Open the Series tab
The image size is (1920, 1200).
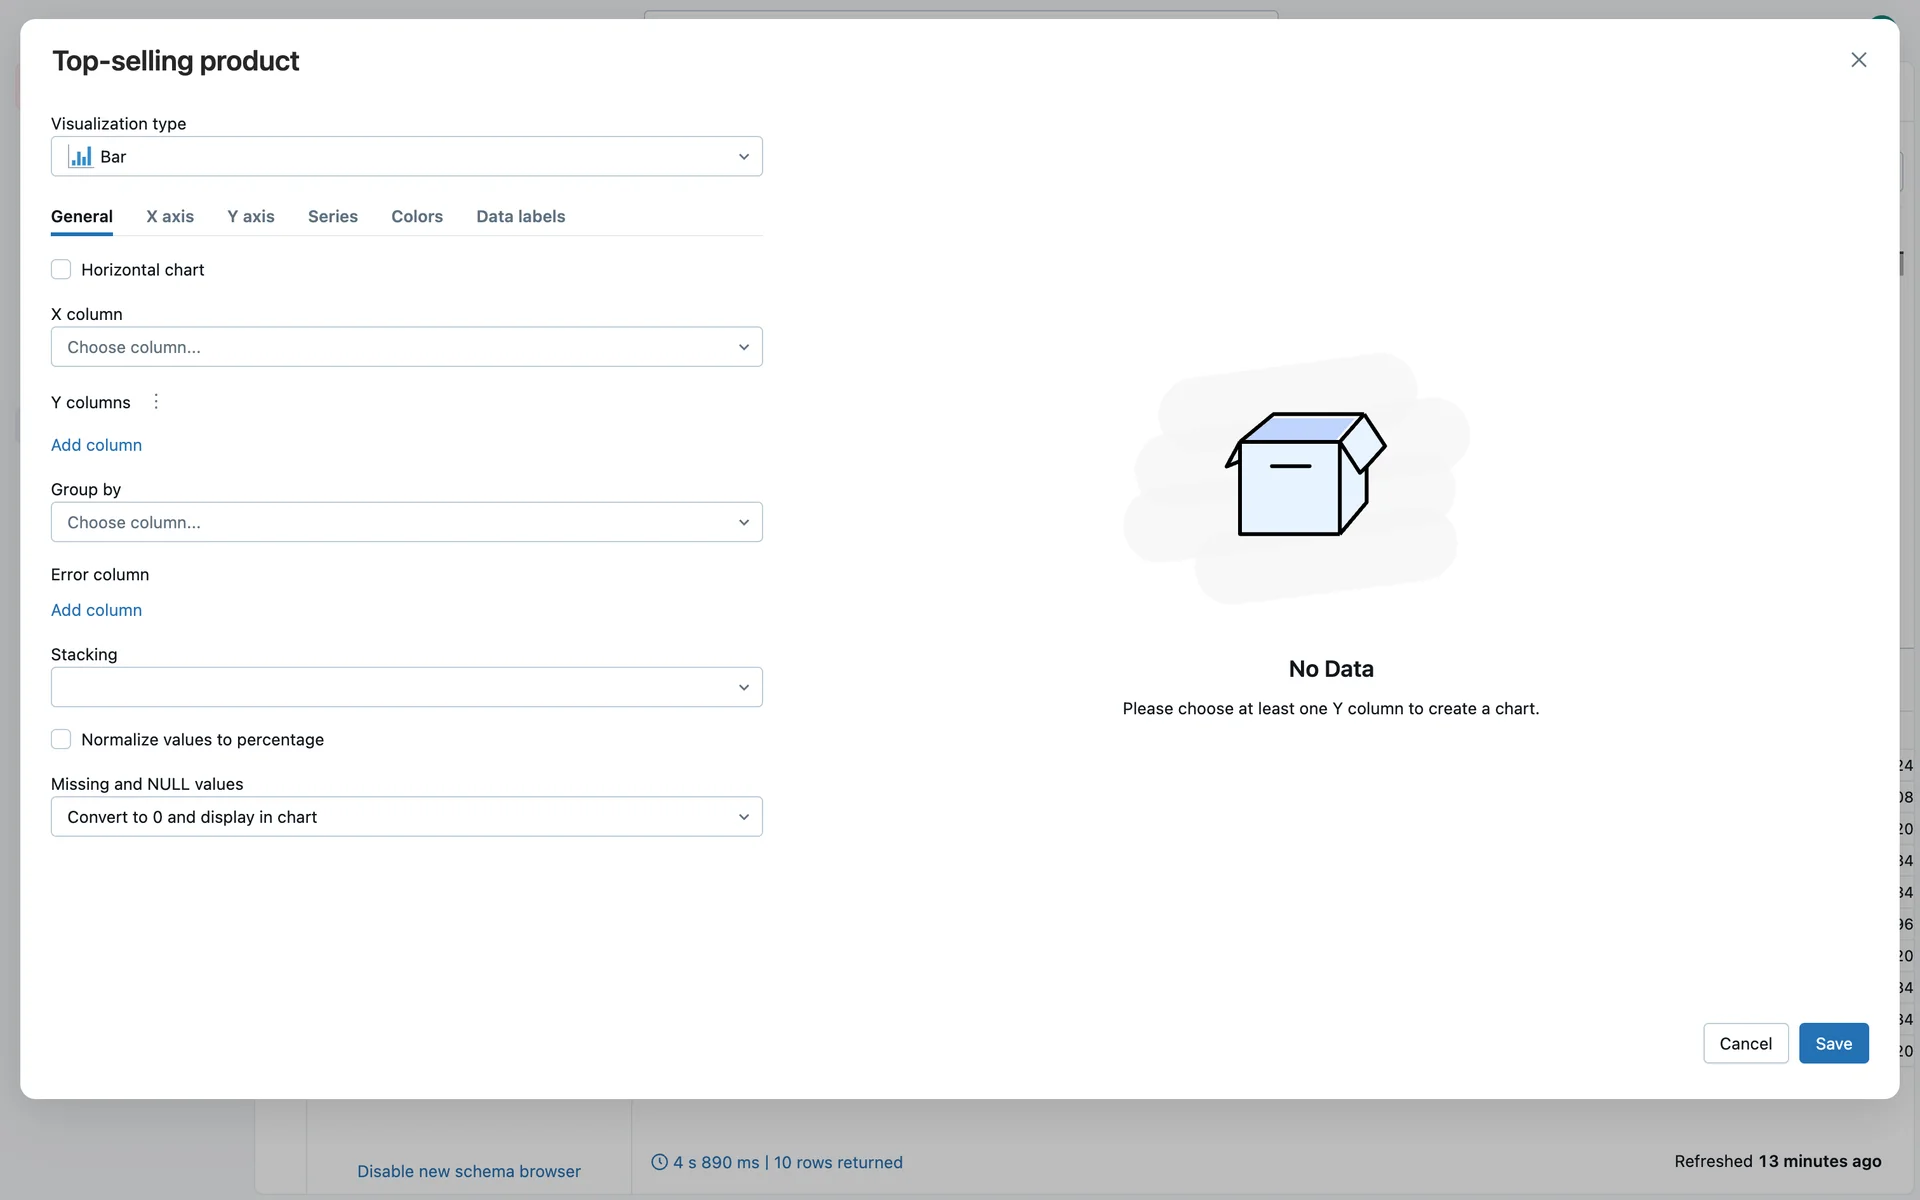coord(332,216)
